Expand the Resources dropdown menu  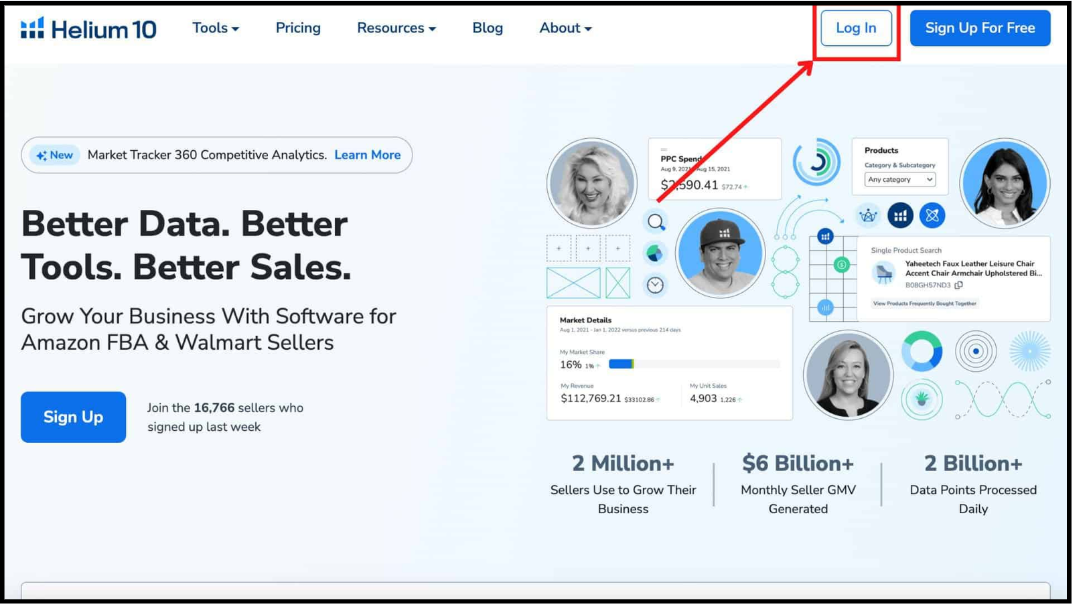pos(396,28)
